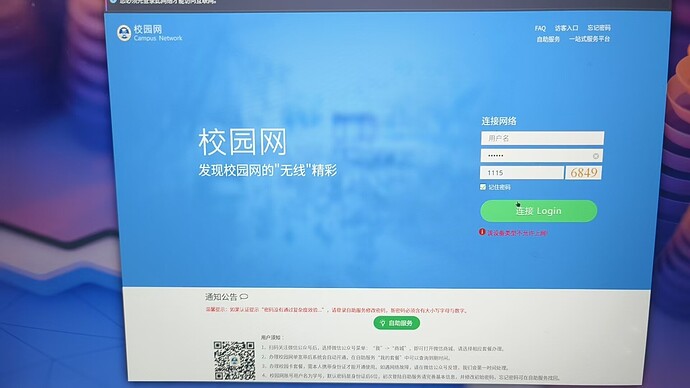
Task: Click the Campus Network logo icon
Action: (124, 33)
